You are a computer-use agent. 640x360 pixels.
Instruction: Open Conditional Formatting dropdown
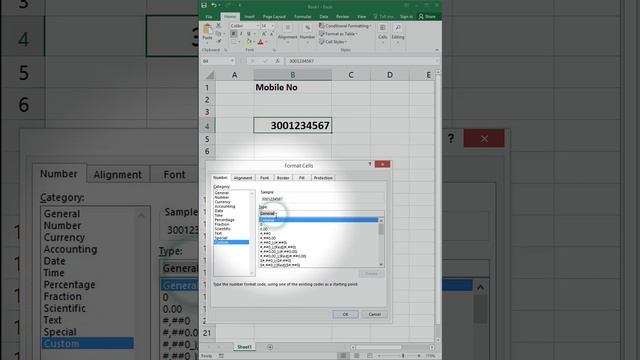click(x=345, y=26)
